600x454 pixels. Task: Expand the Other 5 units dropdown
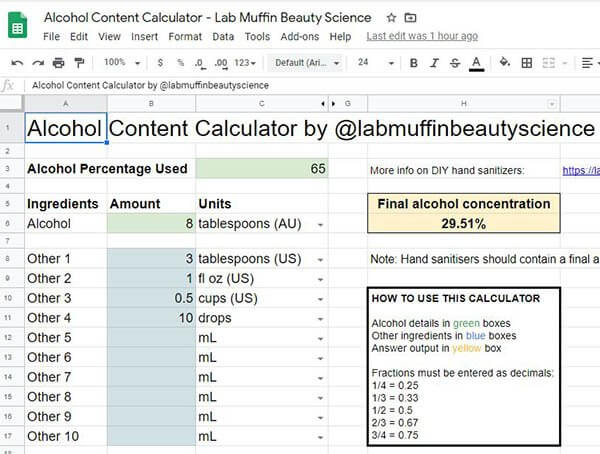coord(320,339)
